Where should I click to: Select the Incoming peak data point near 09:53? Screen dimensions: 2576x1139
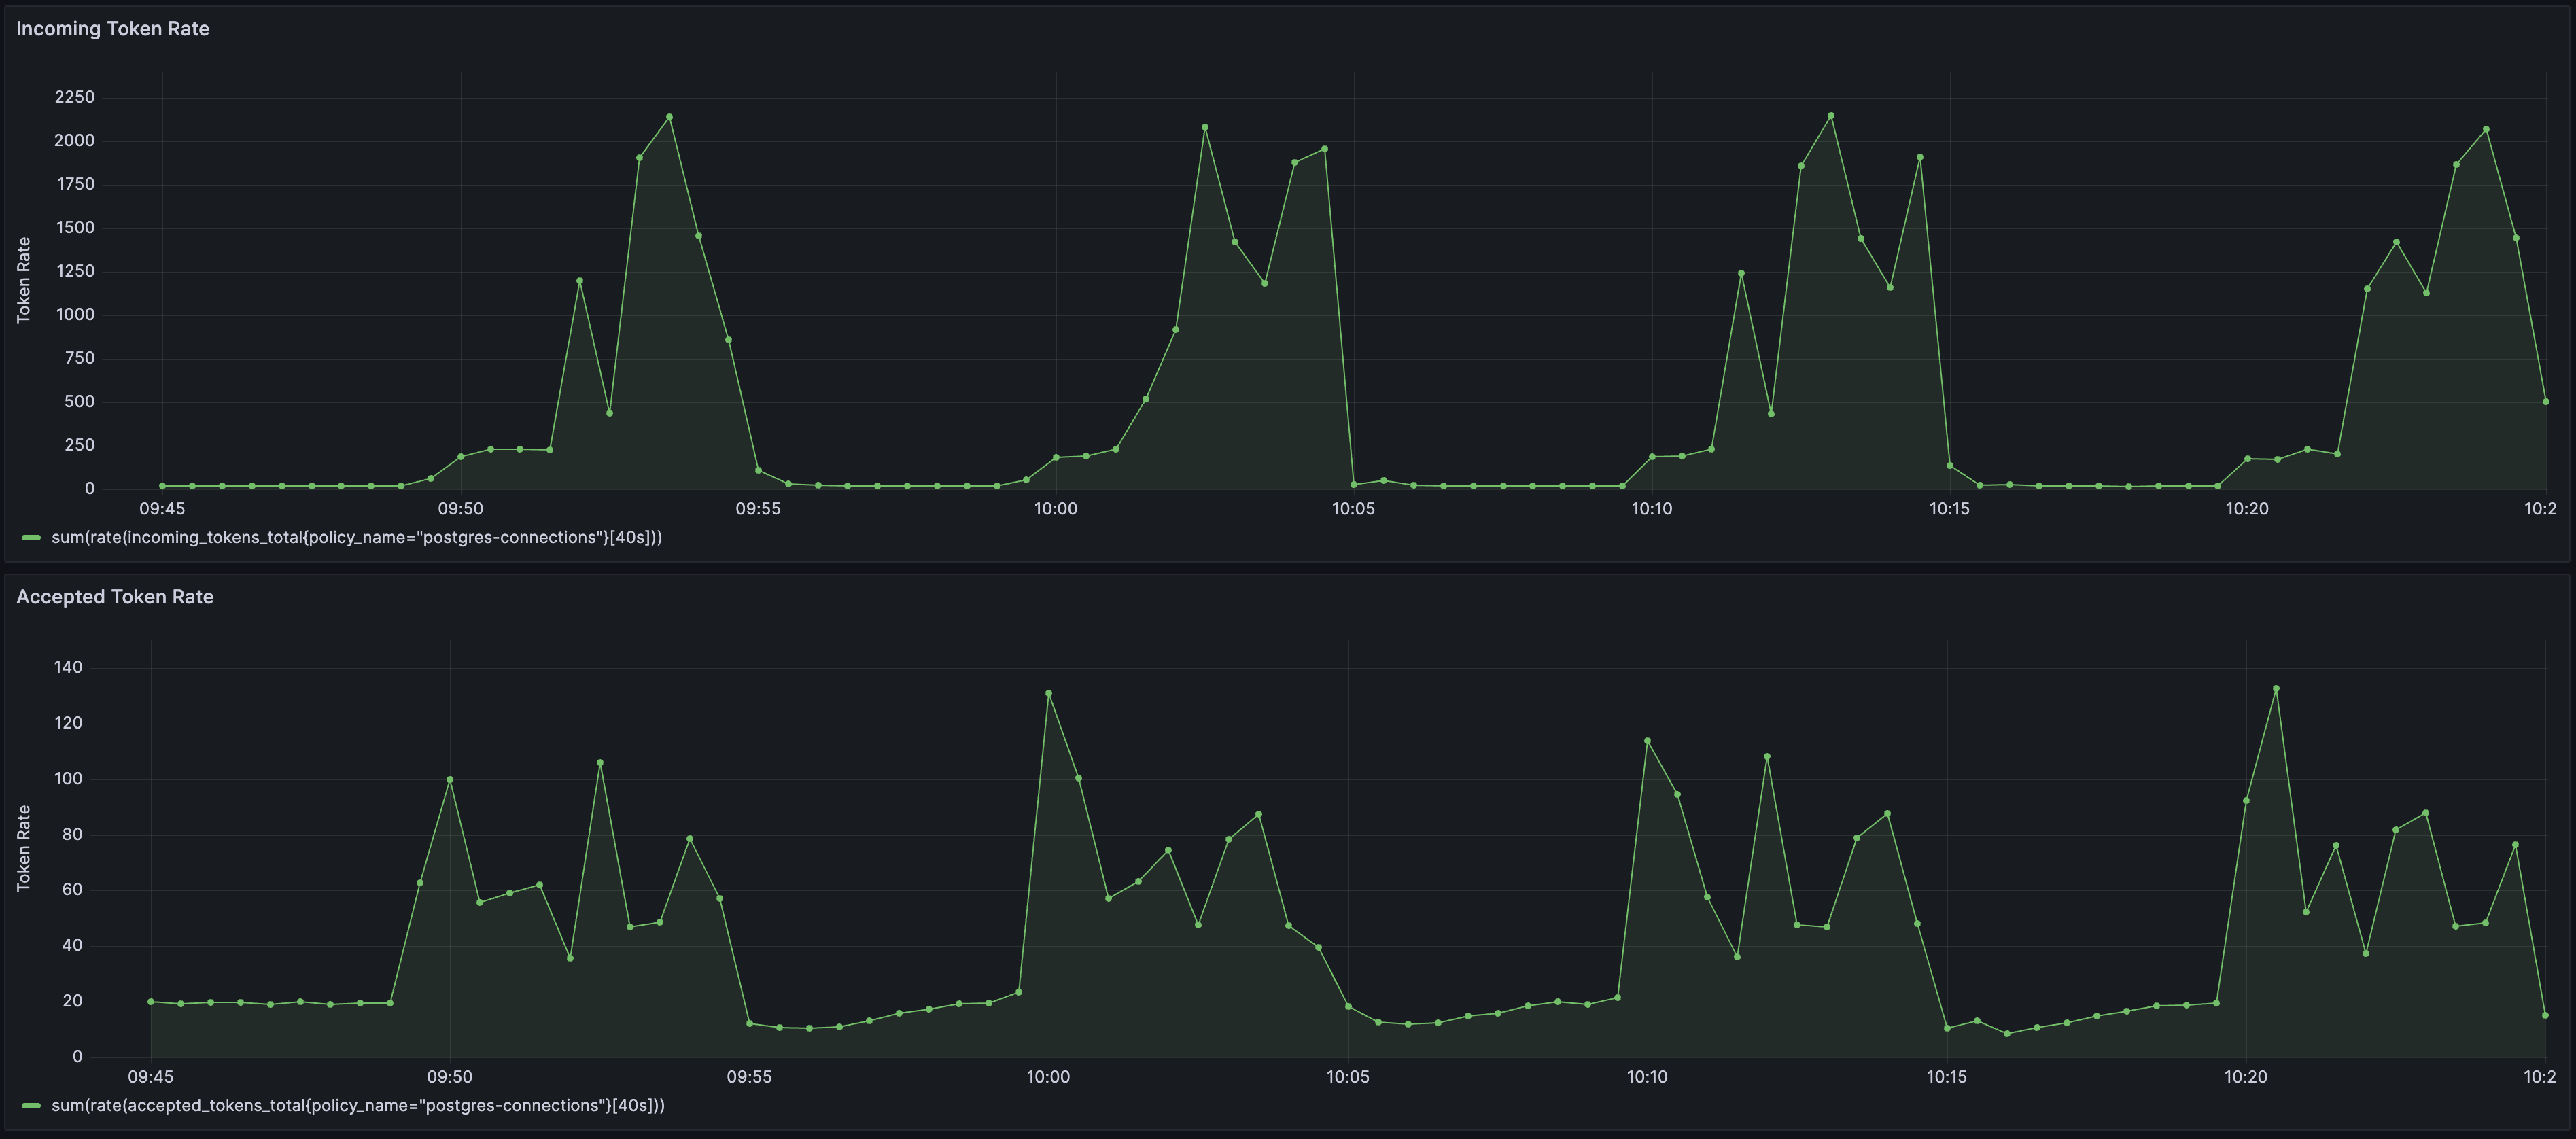pos(669,117)
